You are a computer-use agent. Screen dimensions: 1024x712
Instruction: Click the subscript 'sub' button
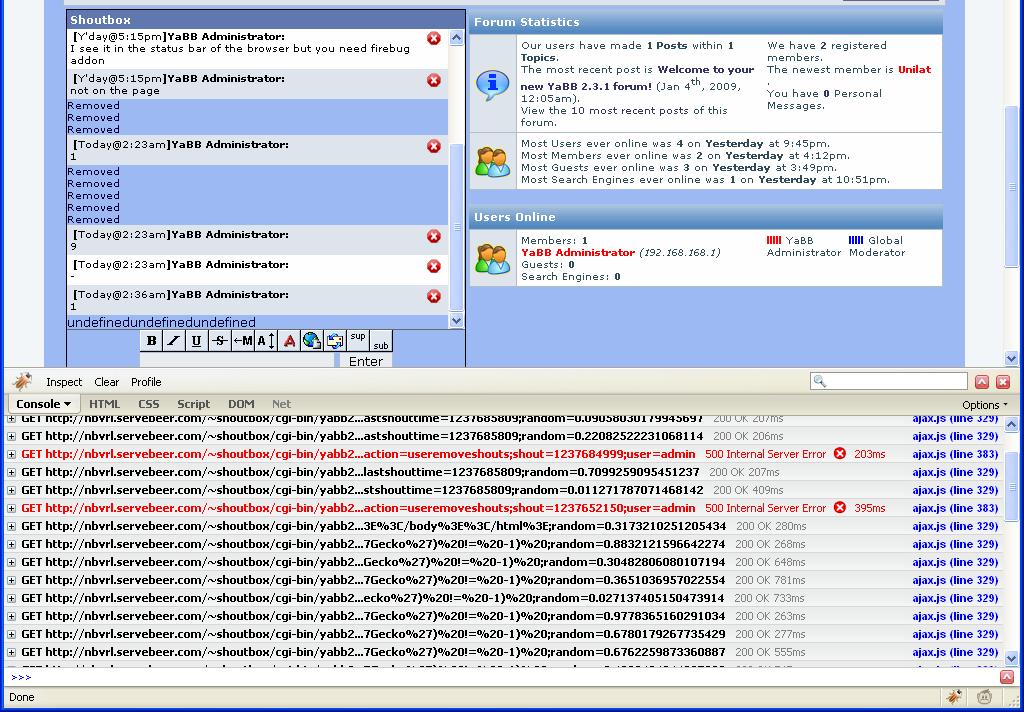click(380, 345)
